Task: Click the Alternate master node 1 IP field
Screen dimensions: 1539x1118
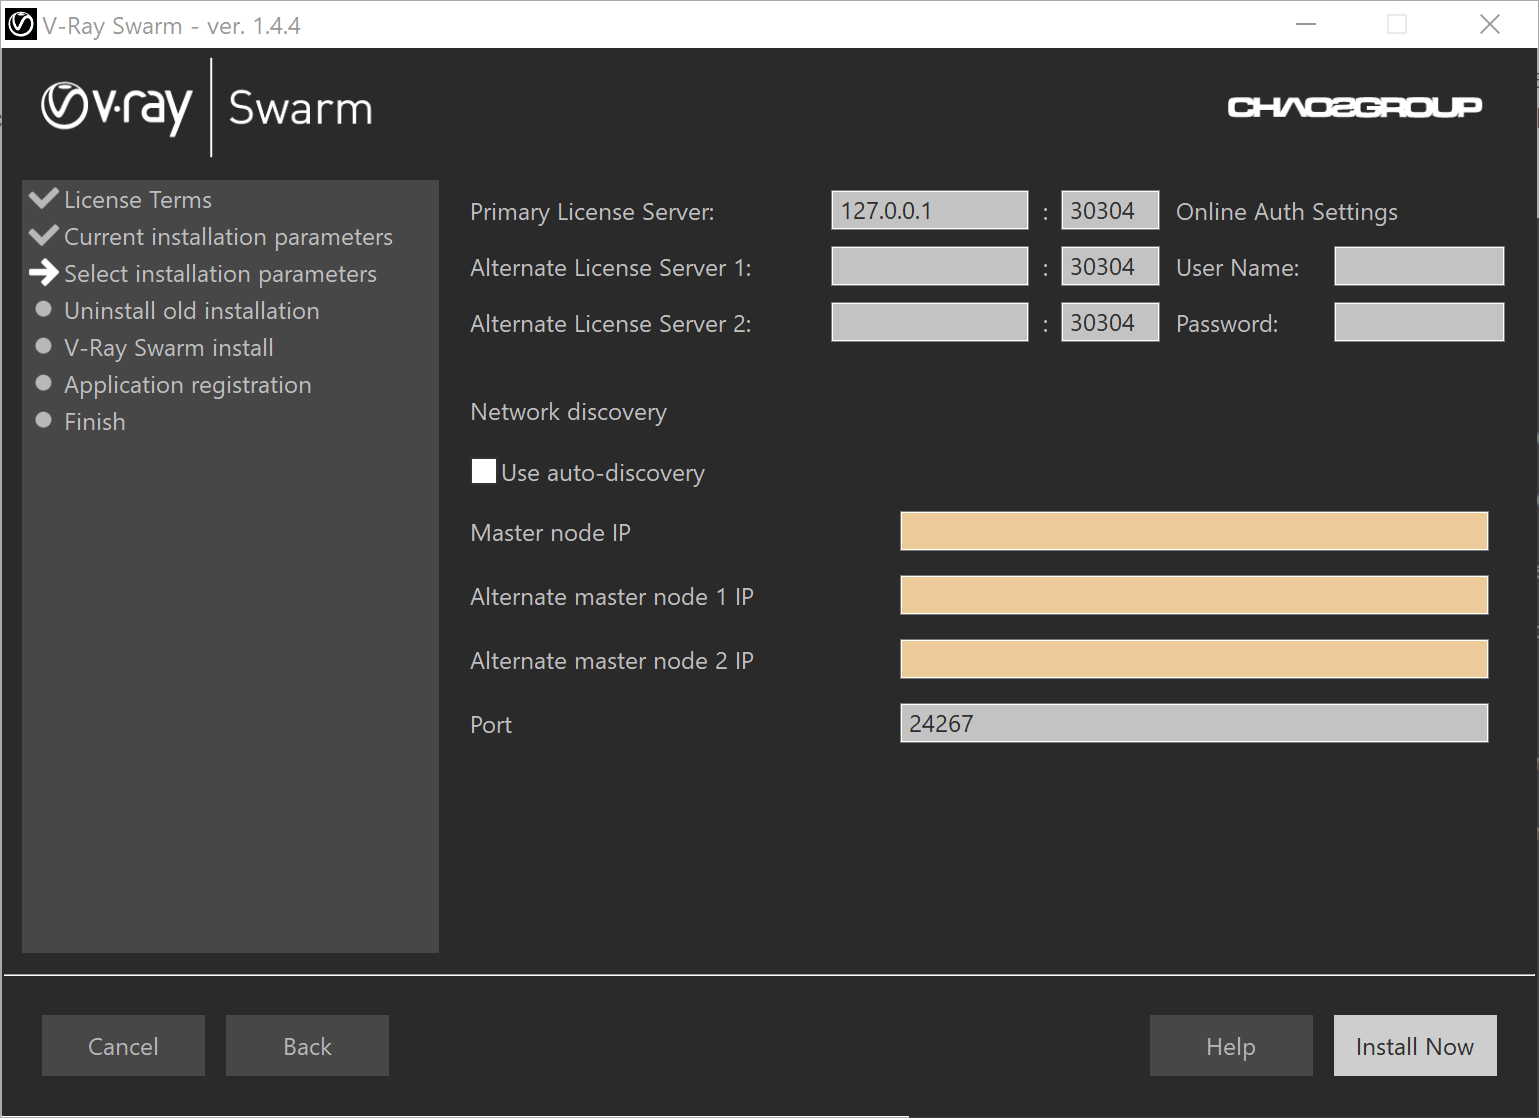Action: [x=1194, y=595]
